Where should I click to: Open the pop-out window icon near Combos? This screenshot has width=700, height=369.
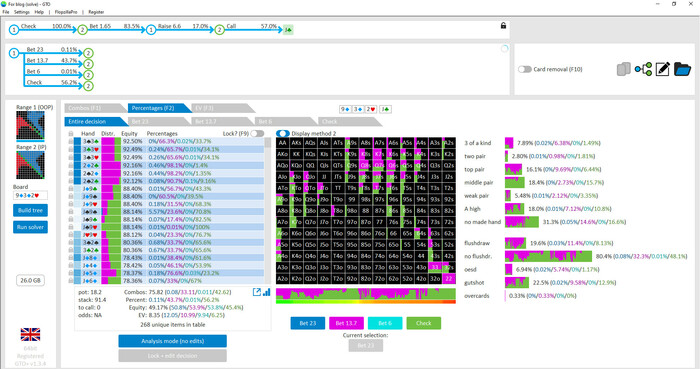point(257,292)
